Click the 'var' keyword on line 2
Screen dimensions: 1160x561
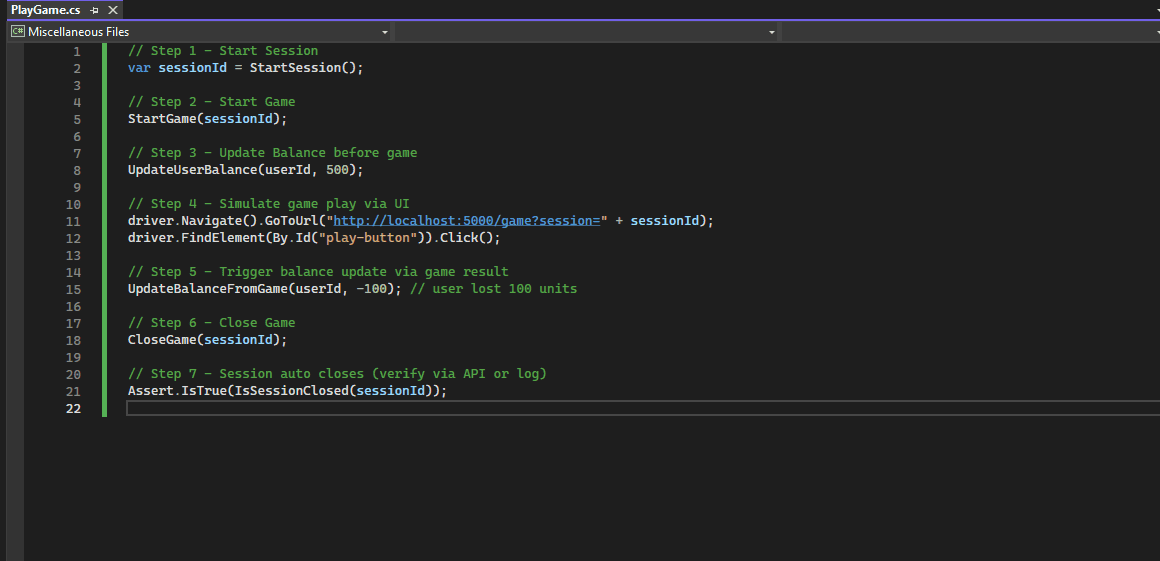(139, 68)
